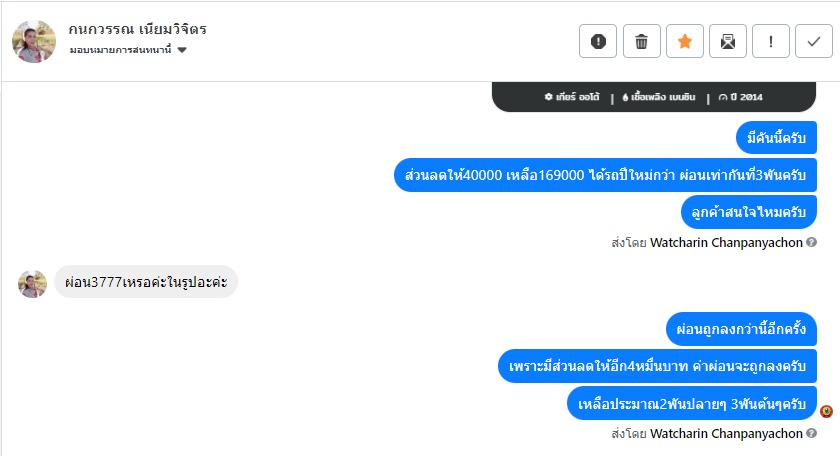Click the spam report octagon icon
This screenshot has height=456, width=840.
[598, 41]
